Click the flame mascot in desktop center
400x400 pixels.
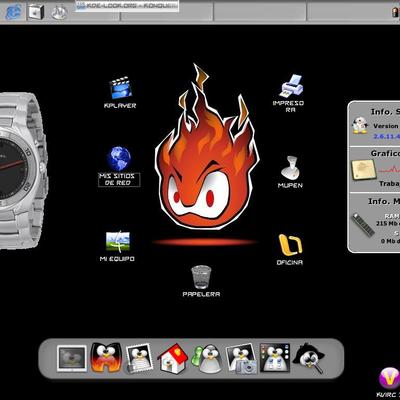[207, 148]
